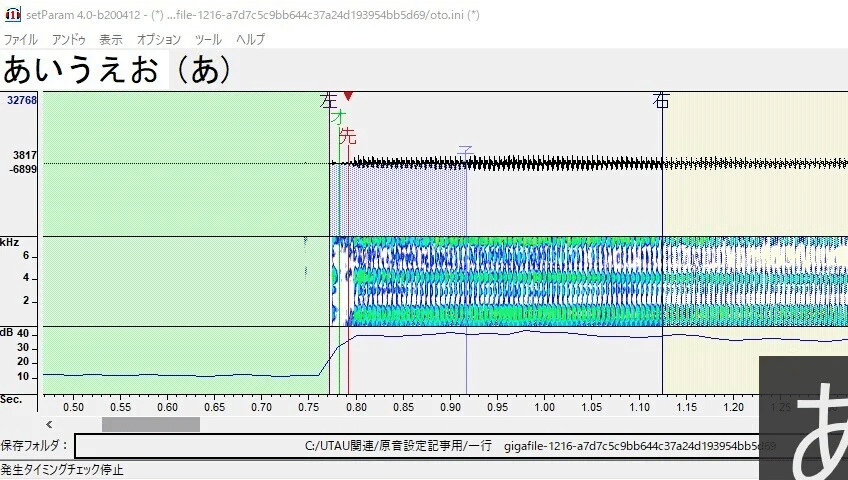Viewport: 848px width, 480px height.
Task: Select the オ (overlap) green marker label
Action: (338, 116)
